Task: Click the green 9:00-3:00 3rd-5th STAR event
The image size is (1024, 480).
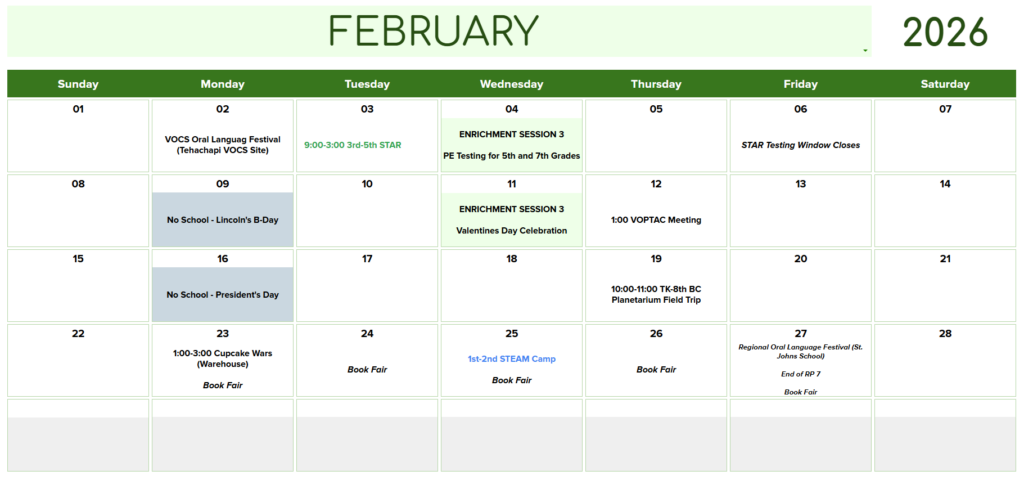Action: [x=352, y=145]
